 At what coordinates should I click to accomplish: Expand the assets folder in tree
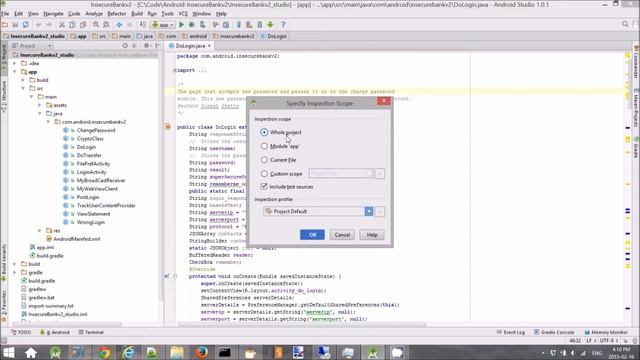click(40, 105)
